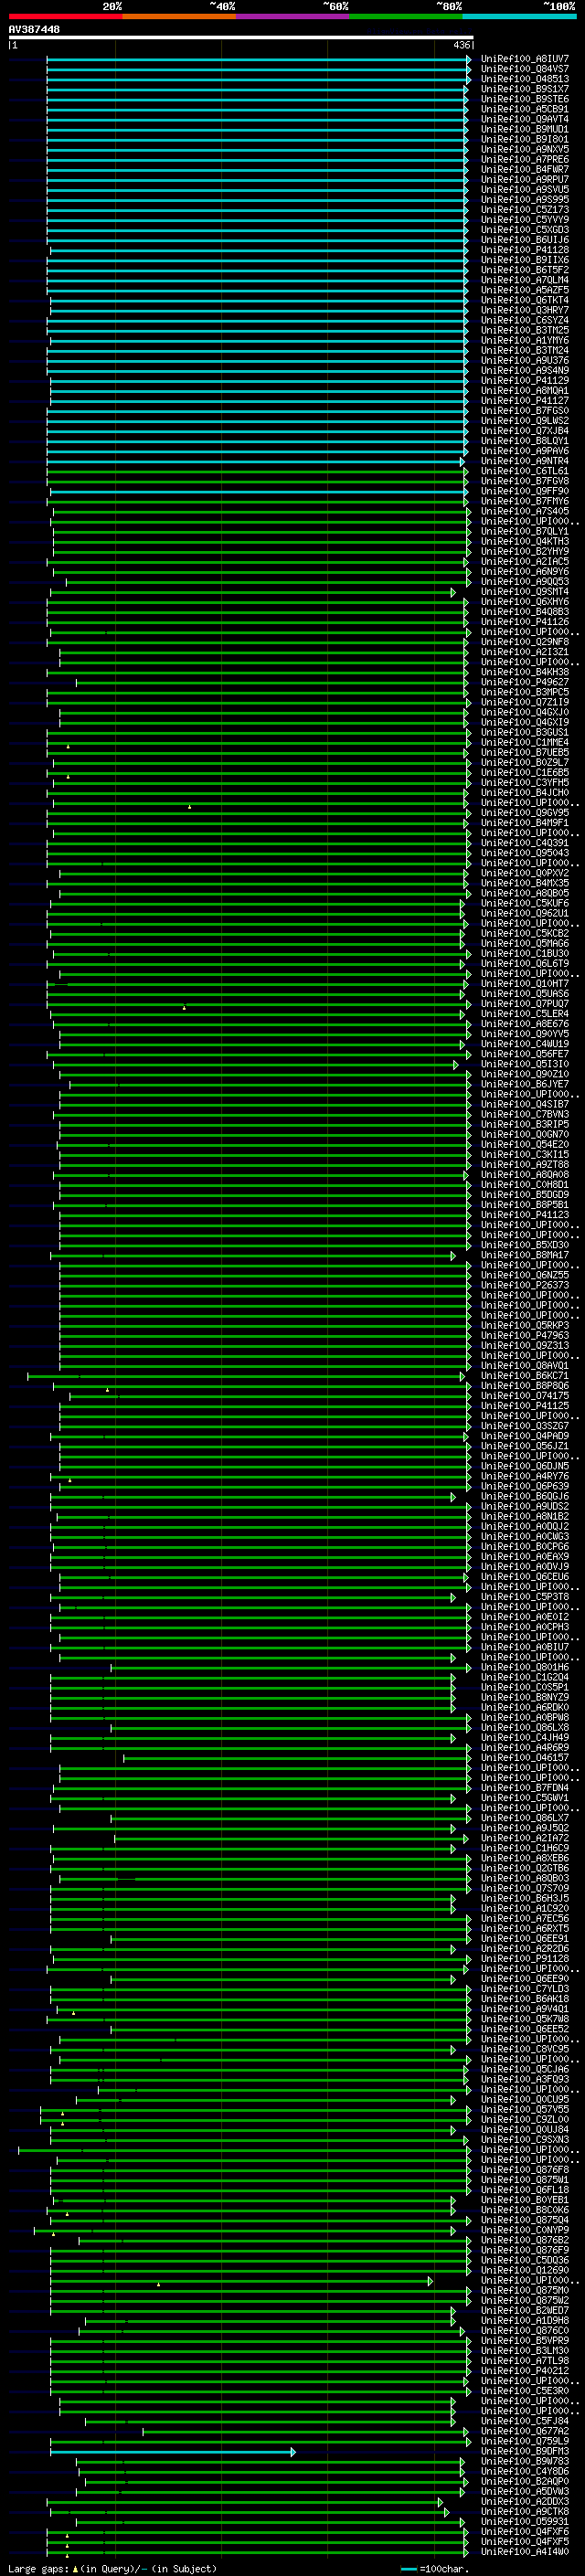The image size is (585, 2576).
Task: Select the UniRef100_A0DVJ9 label
Action: tap(524, 1566)
